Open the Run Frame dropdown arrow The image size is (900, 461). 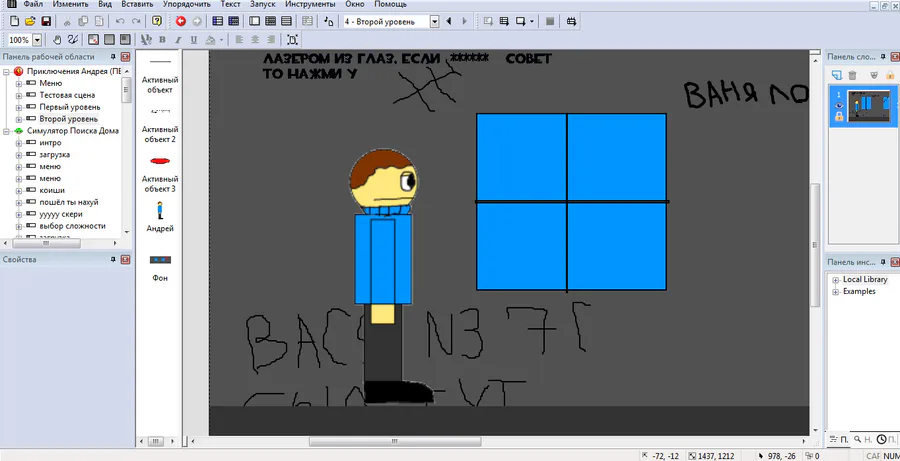[532, 21]
